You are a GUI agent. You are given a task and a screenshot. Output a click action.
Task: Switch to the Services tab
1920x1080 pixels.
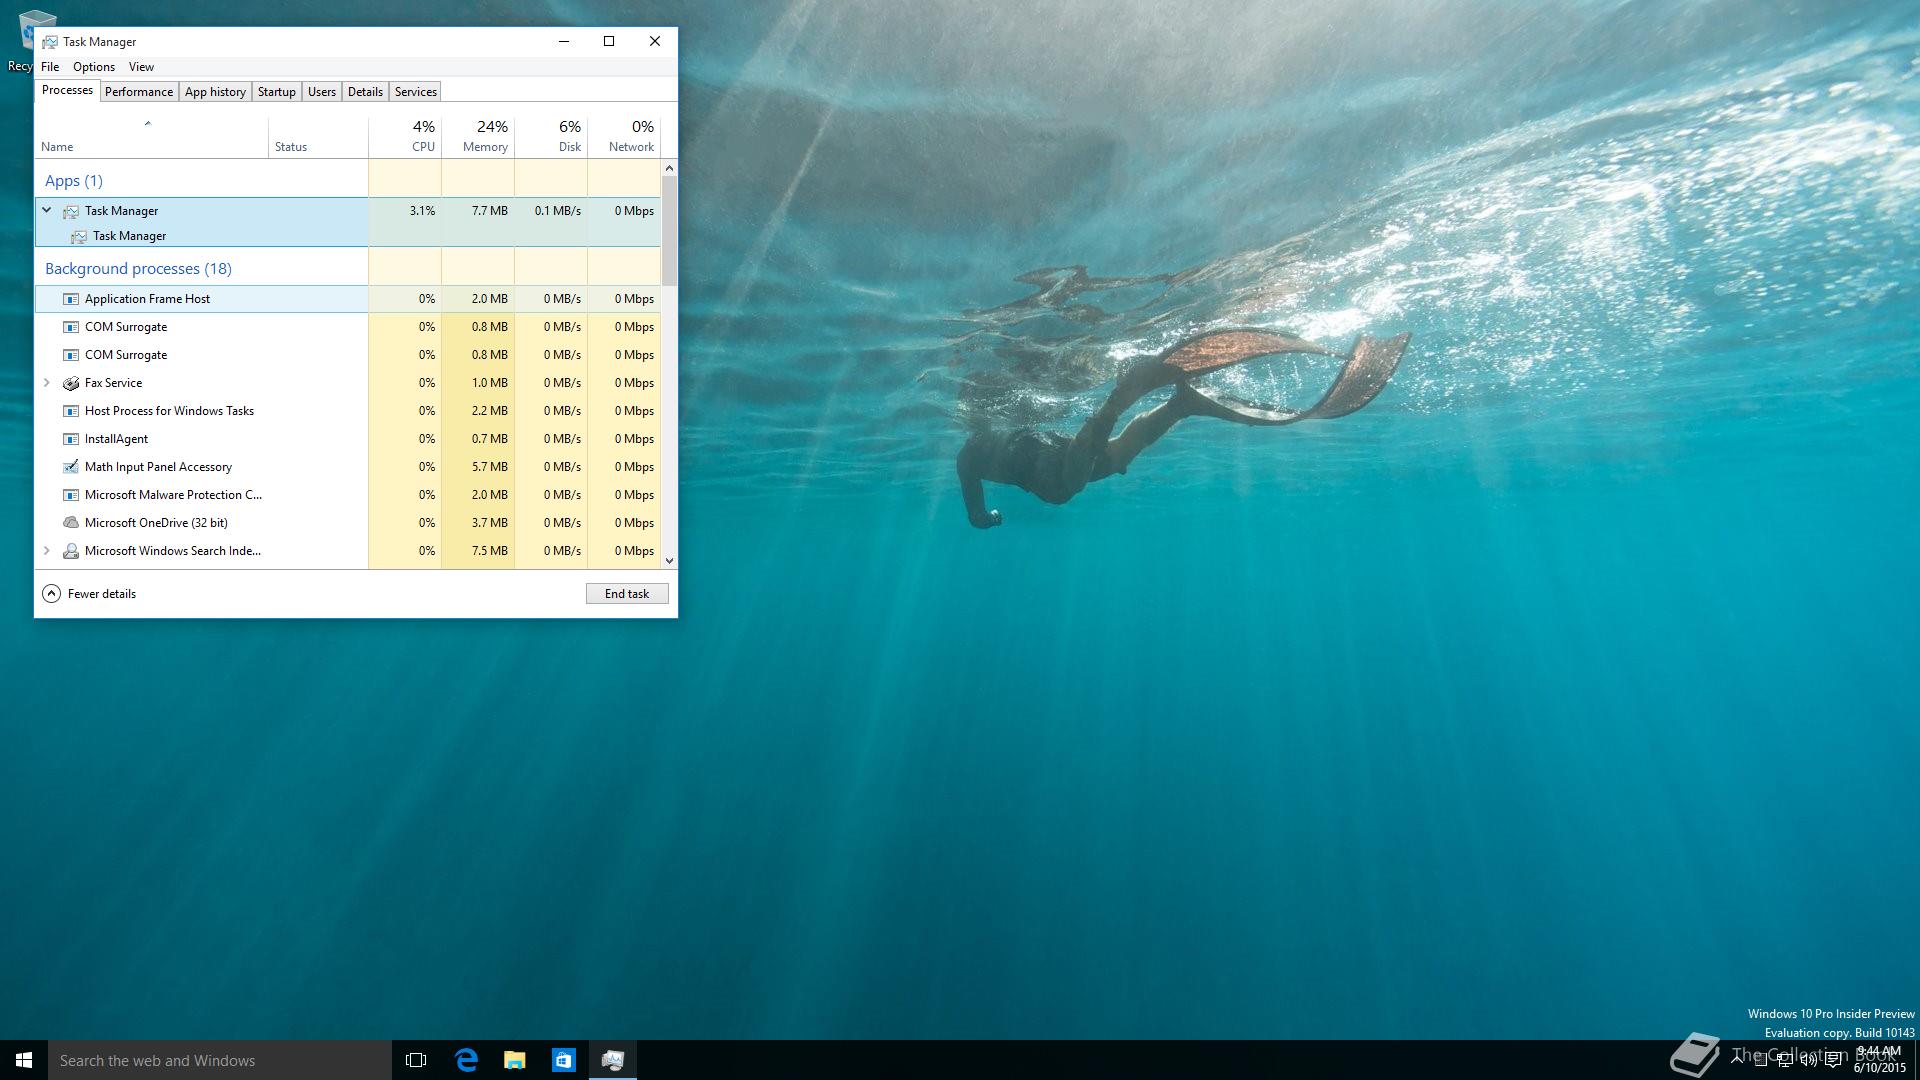(x=416, y=92)
